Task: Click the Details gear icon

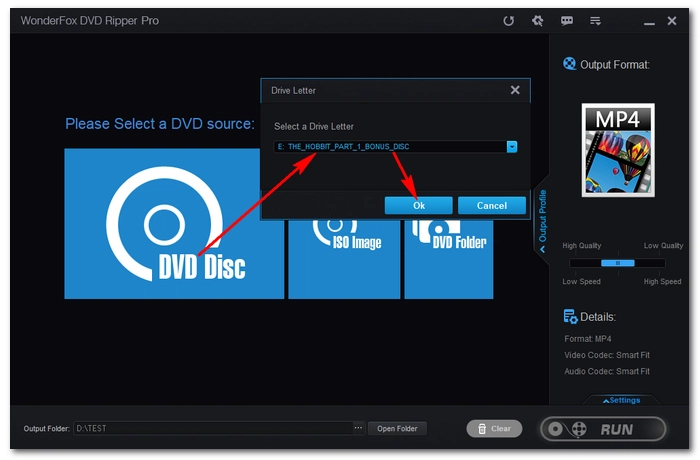Action: click(570, 317)
